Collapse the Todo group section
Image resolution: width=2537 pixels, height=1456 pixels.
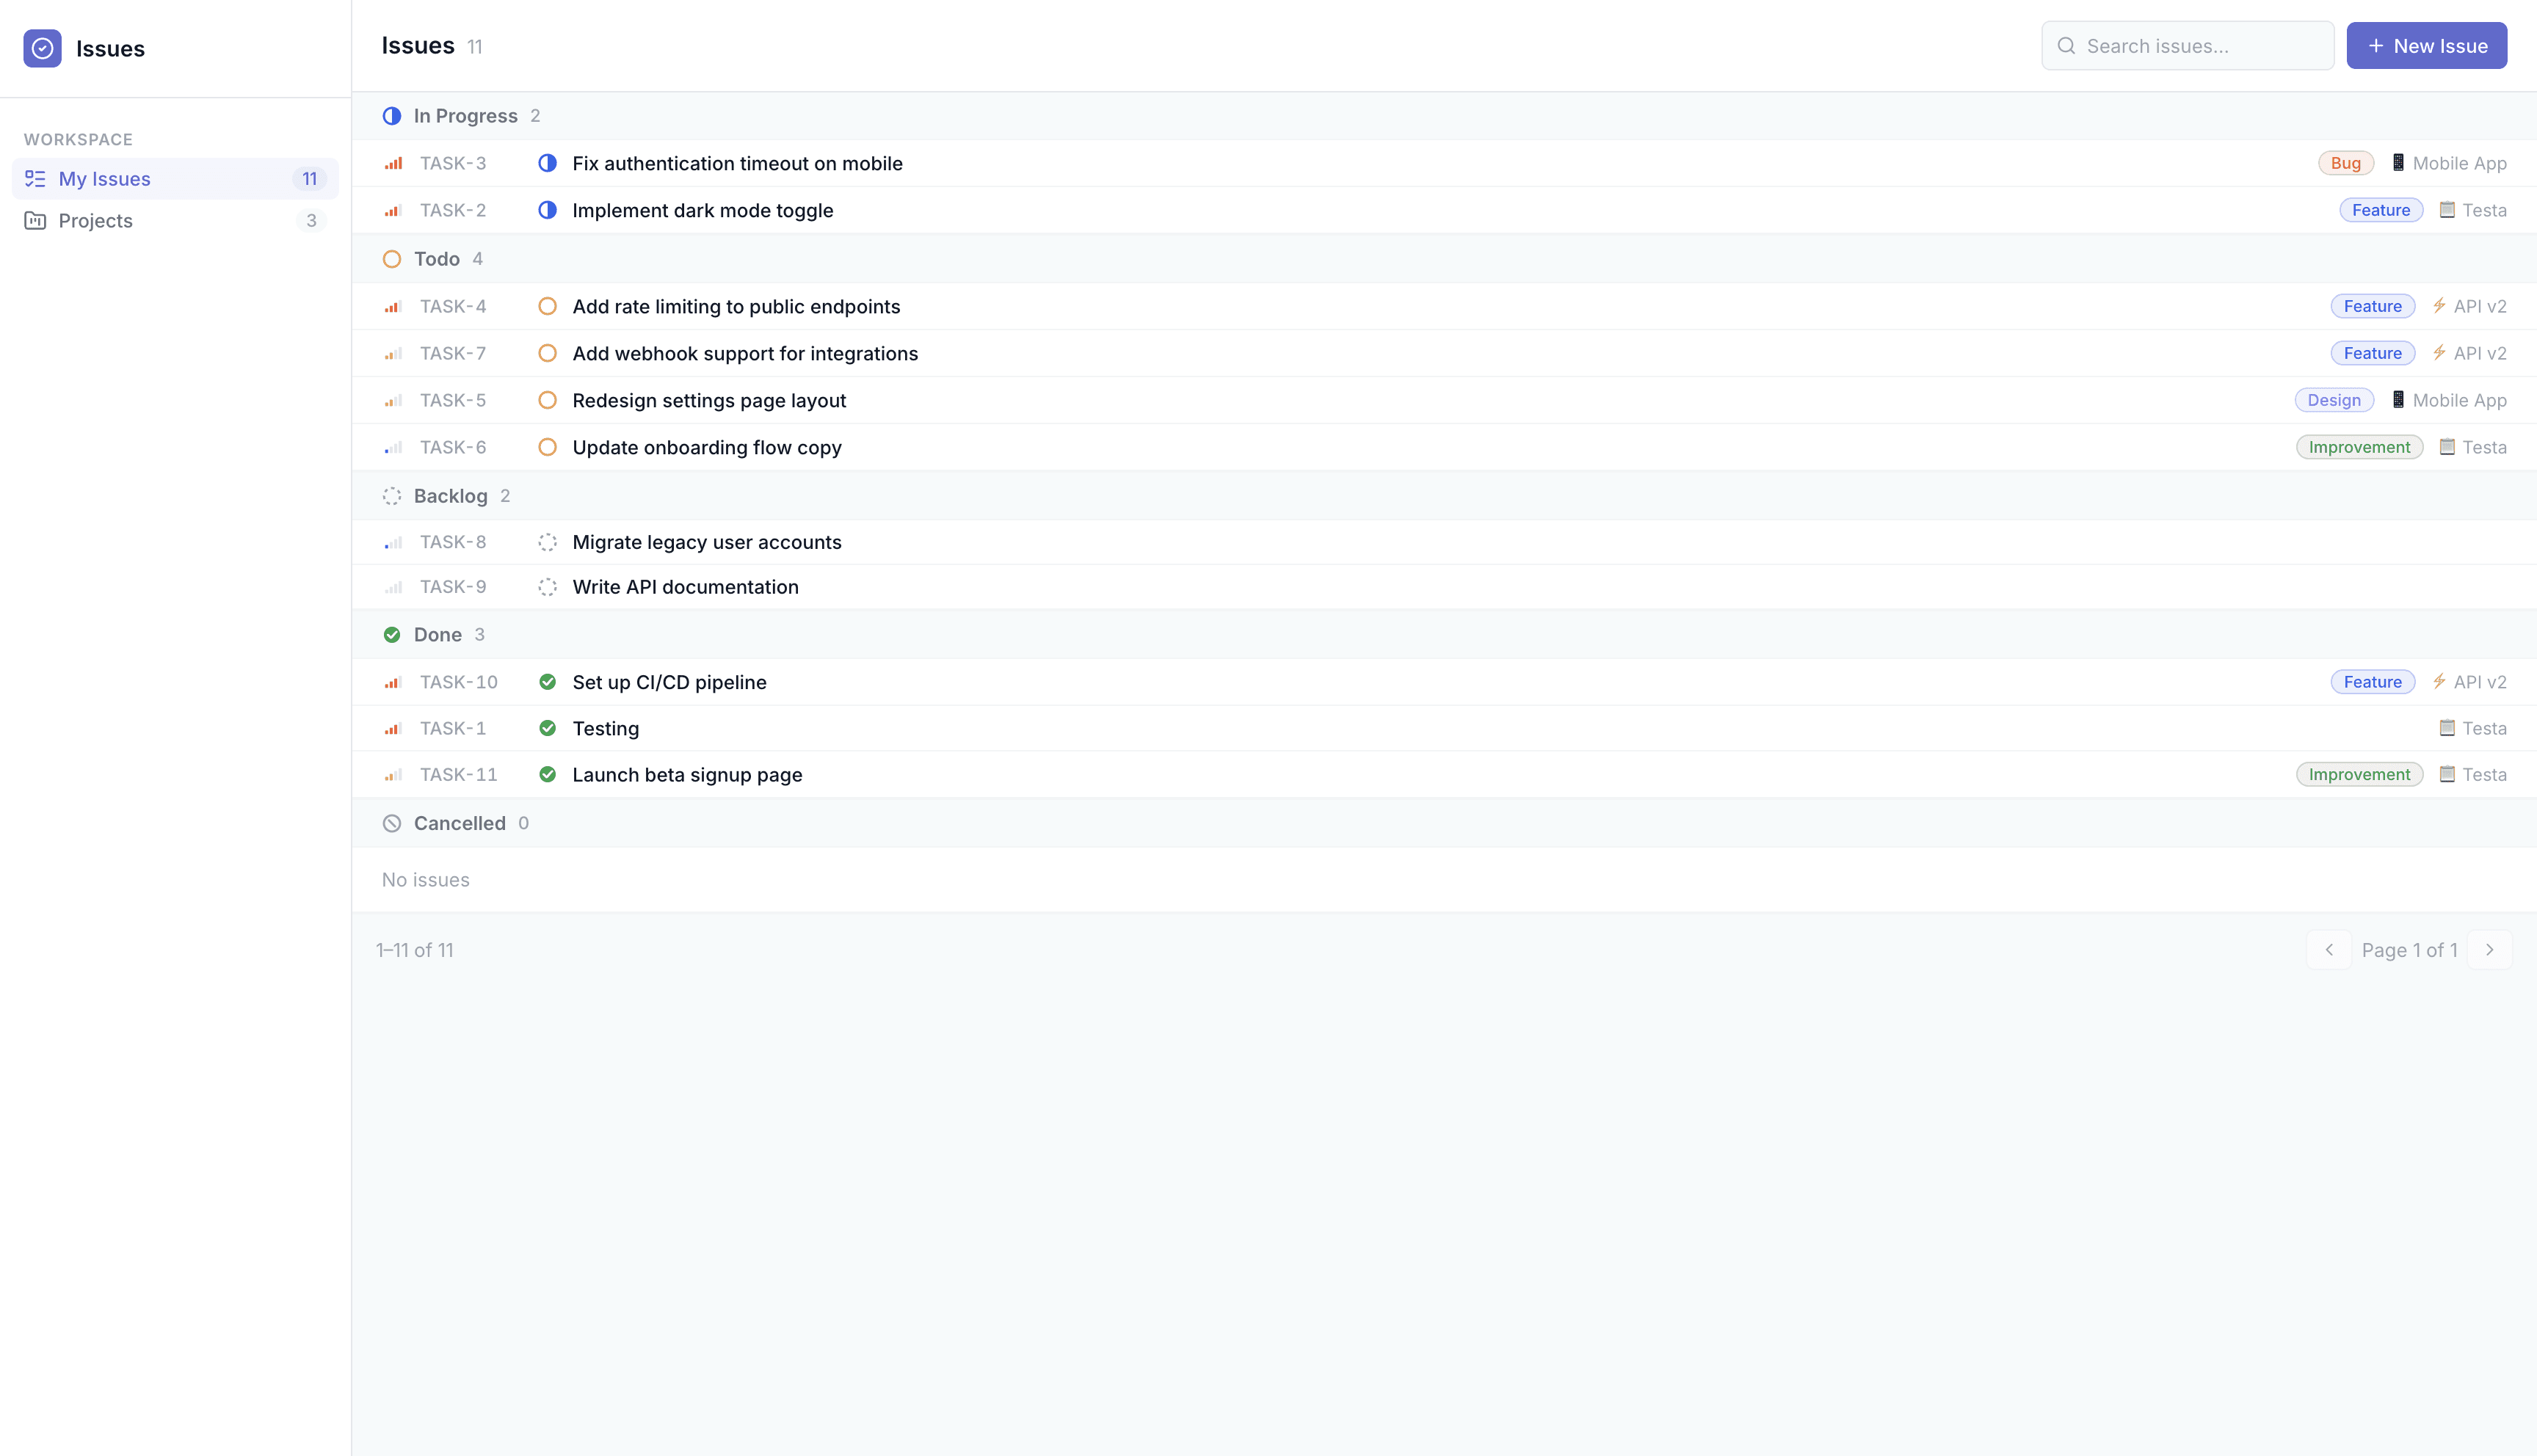[436, 259]
